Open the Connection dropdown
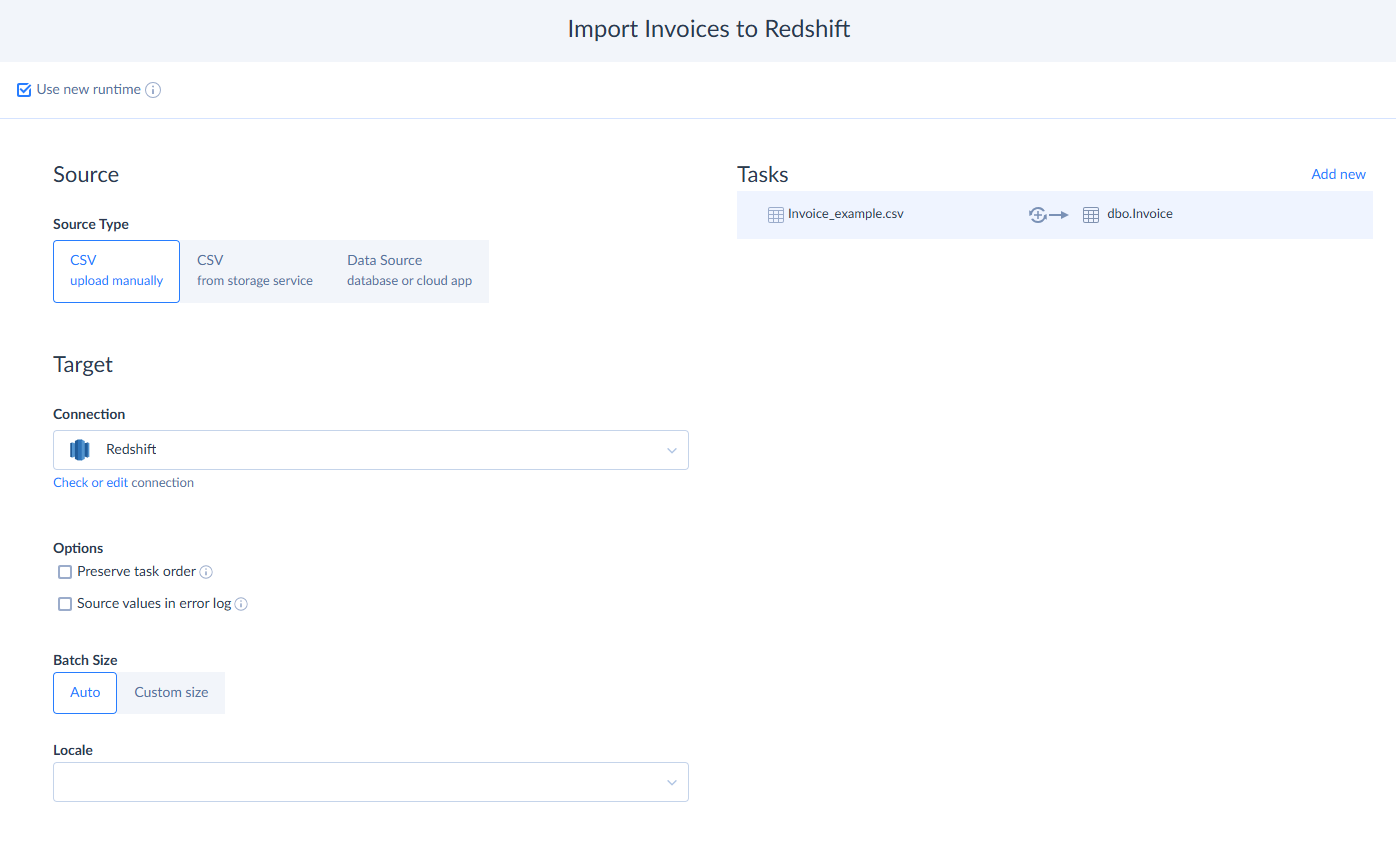Viewport: 1396px width, 843px height. (x=370, y=449)
